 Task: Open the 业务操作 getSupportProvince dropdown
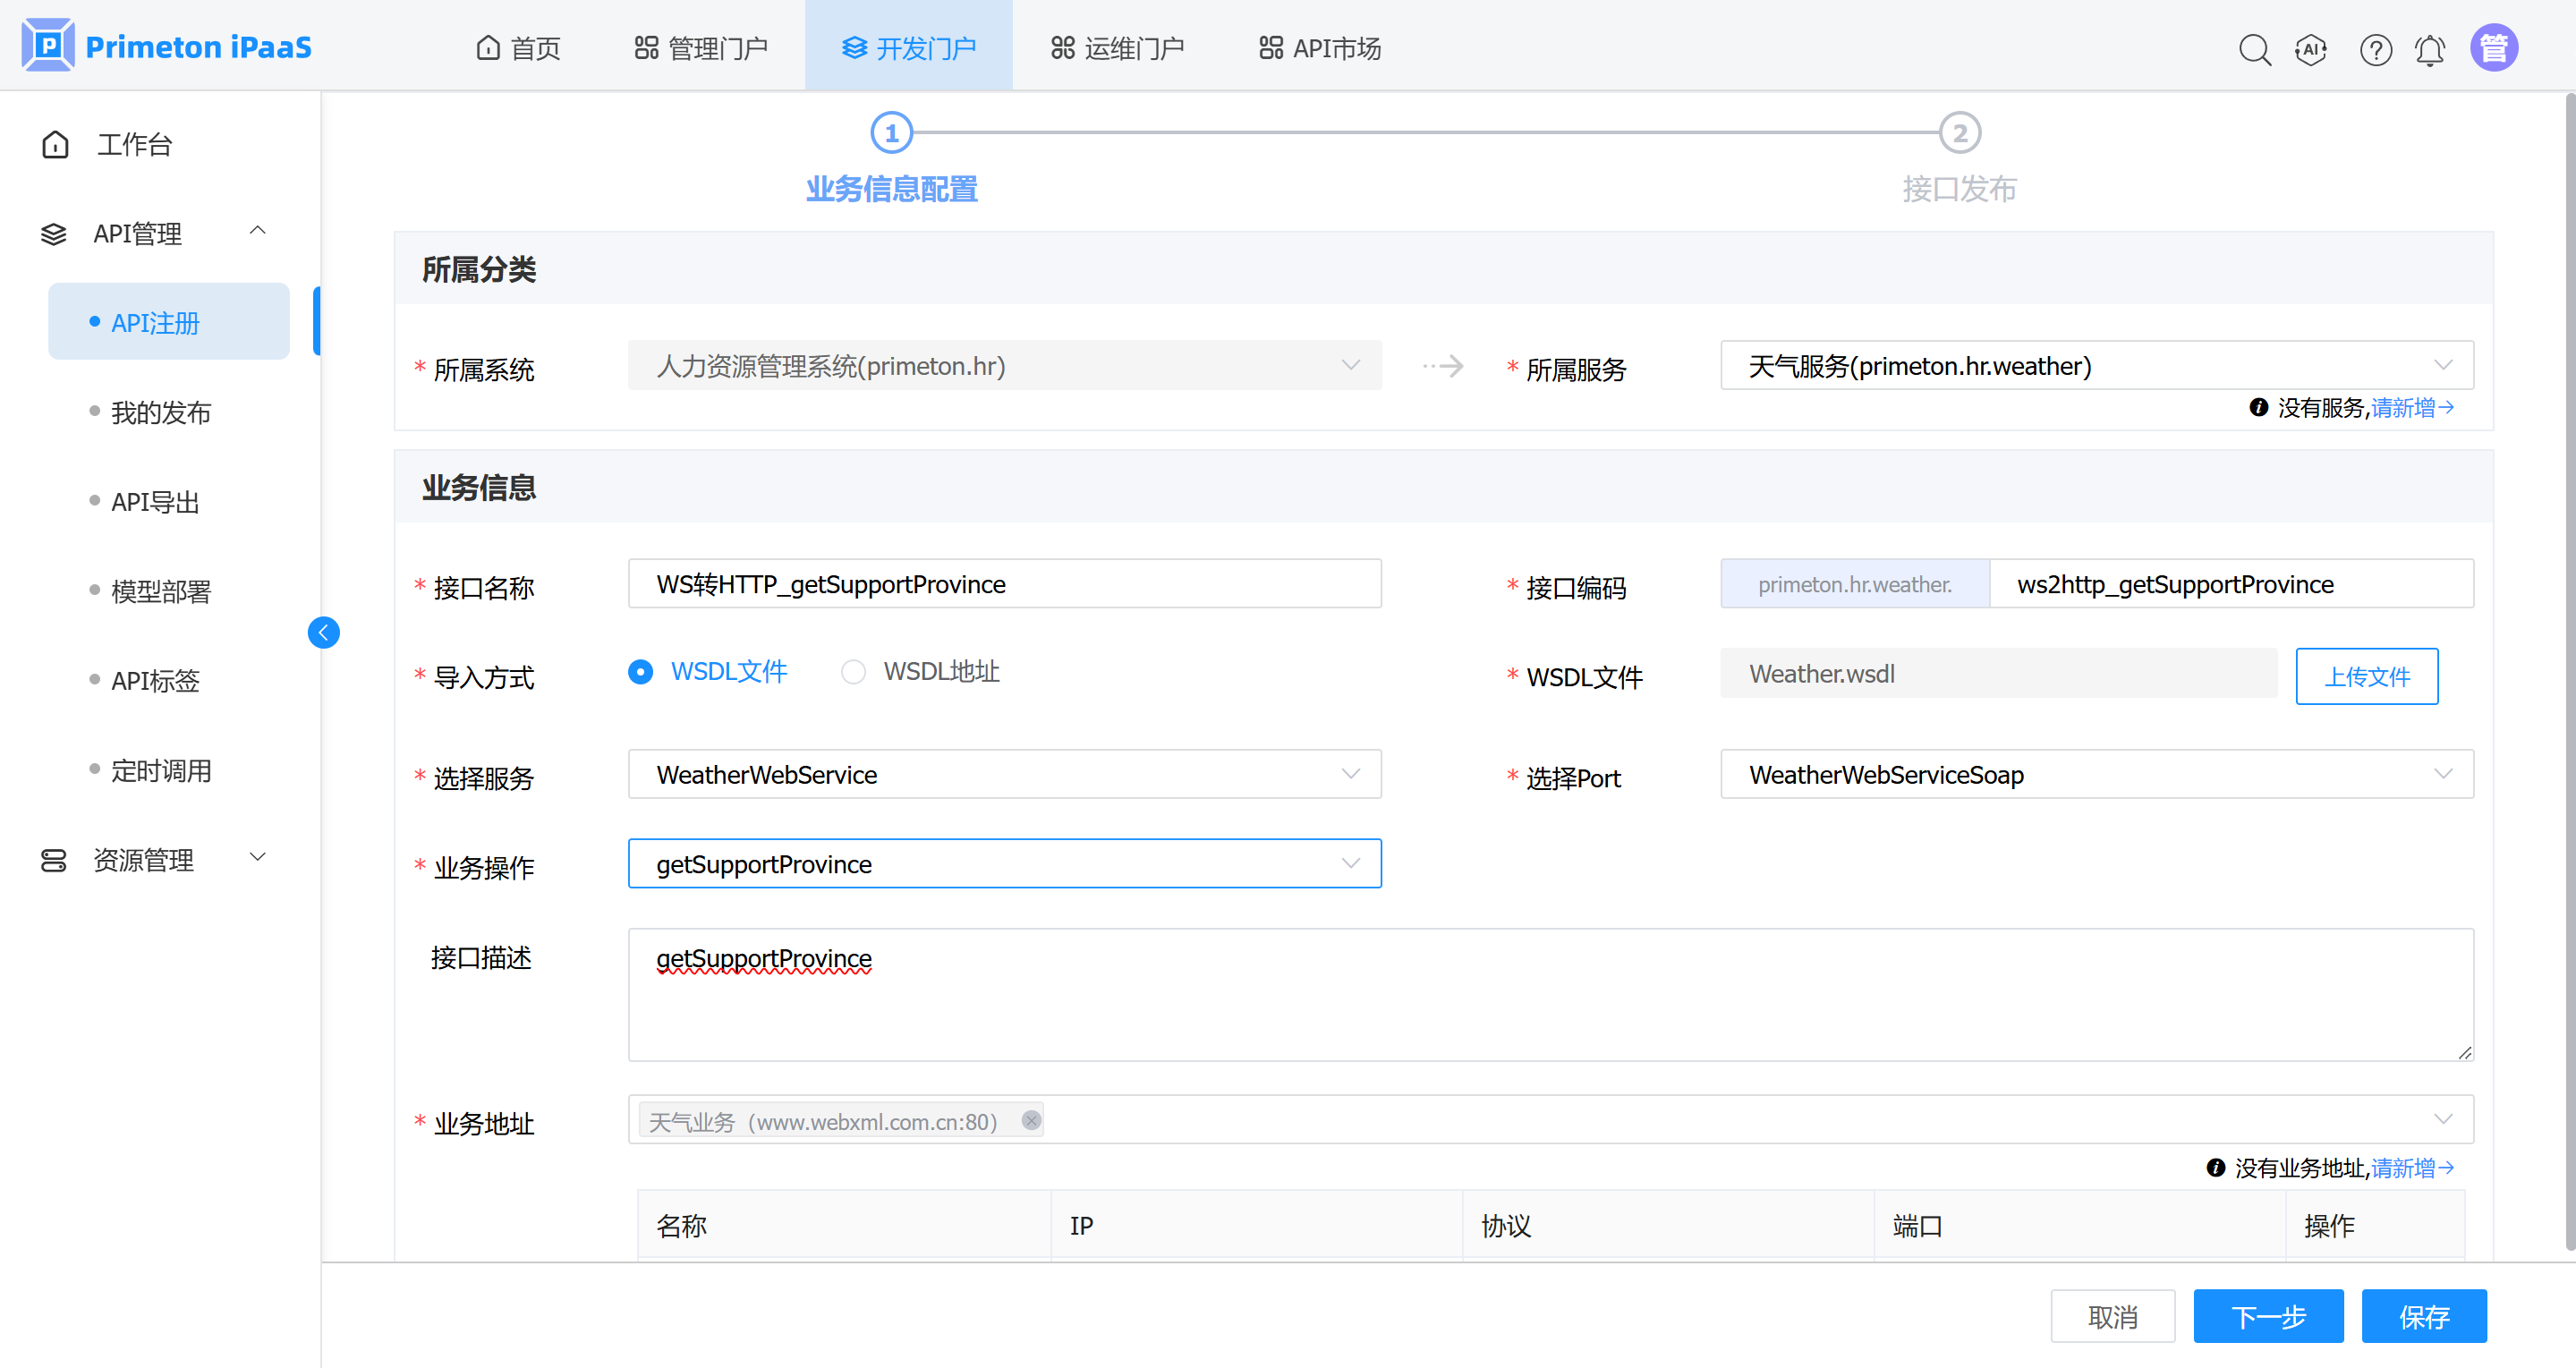coord(1004,864)
